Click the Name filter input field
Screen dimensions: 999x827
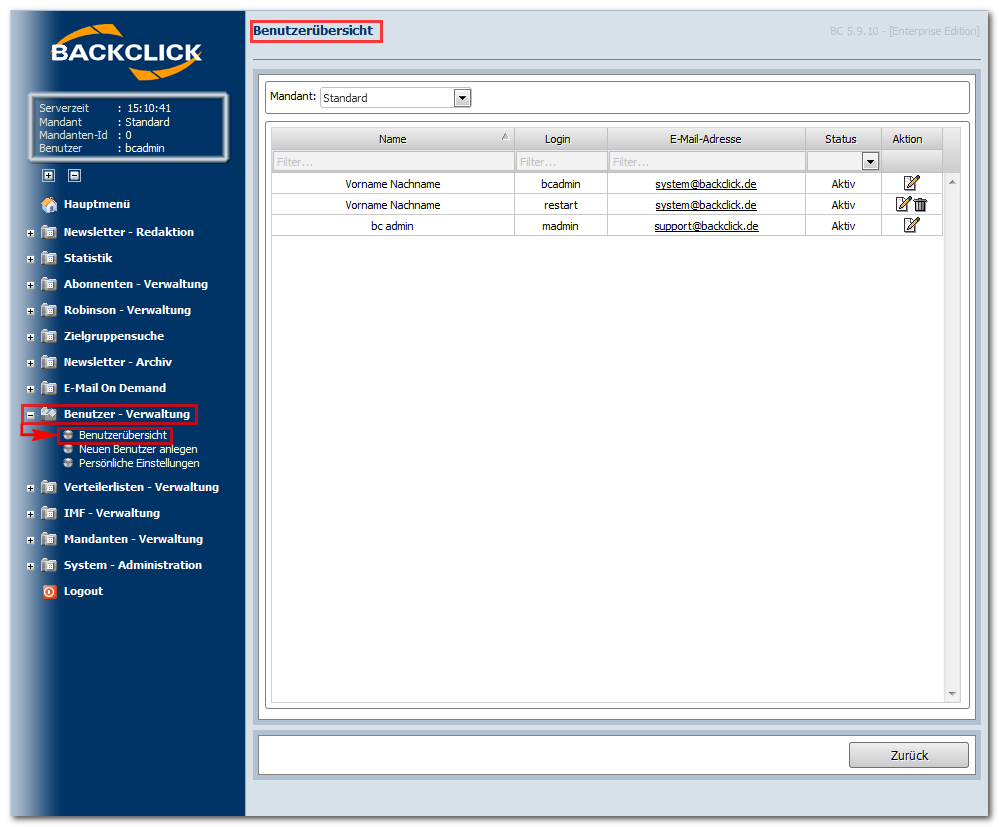pos(392,161)
